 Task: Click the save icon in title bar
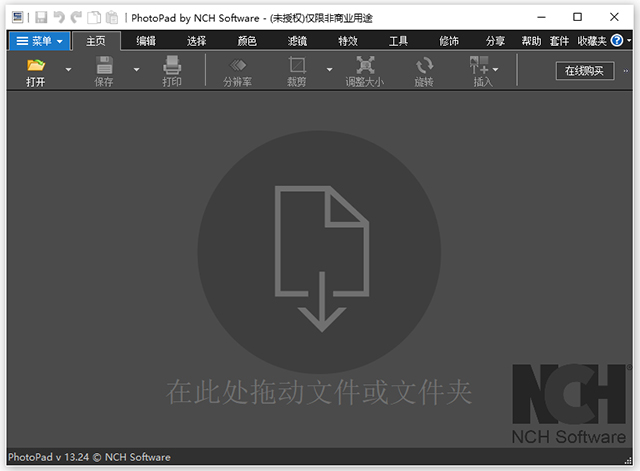(x=41, y=17)
